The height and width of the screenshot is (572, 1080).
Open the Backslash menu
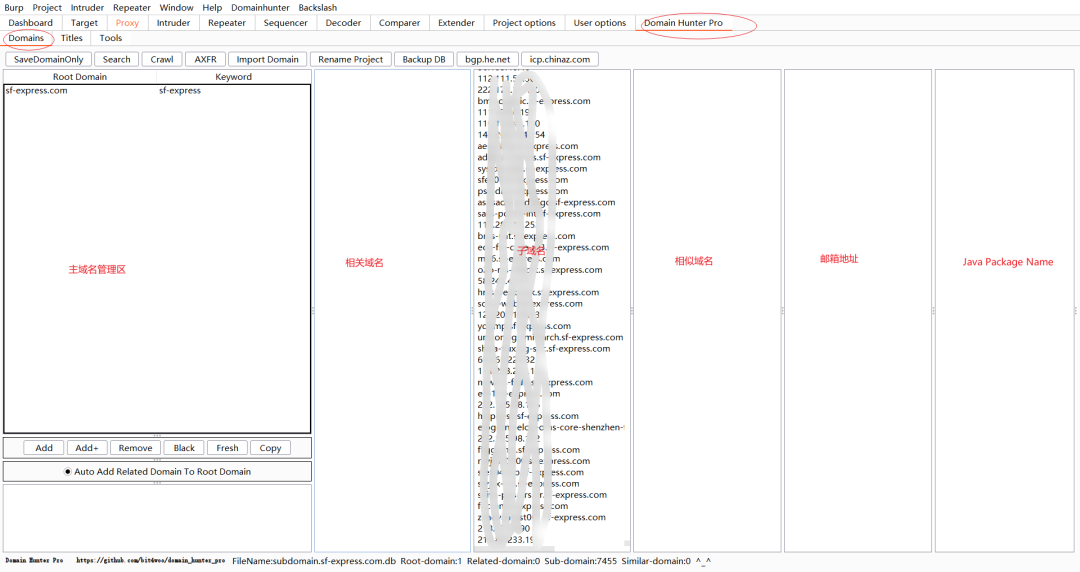pos(318,8)
